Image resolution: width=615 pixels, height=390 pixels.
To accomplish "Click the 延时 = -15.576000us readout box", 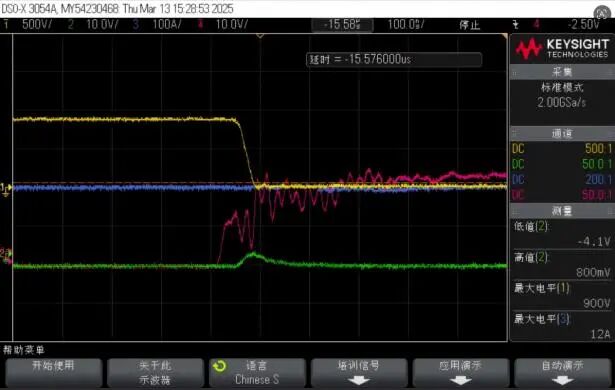I will coord(394,60).
